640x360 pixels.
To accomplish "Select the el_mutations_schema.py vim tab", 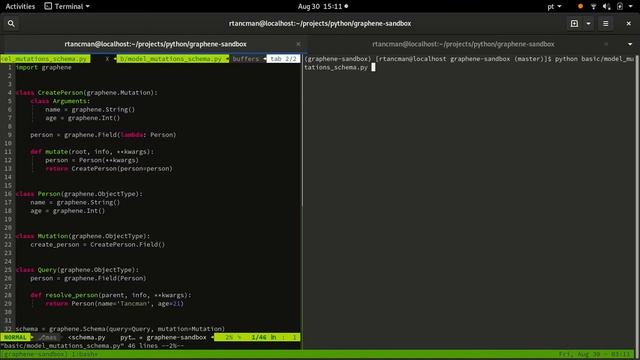I will pyautogui.click(x=45, y=59).
